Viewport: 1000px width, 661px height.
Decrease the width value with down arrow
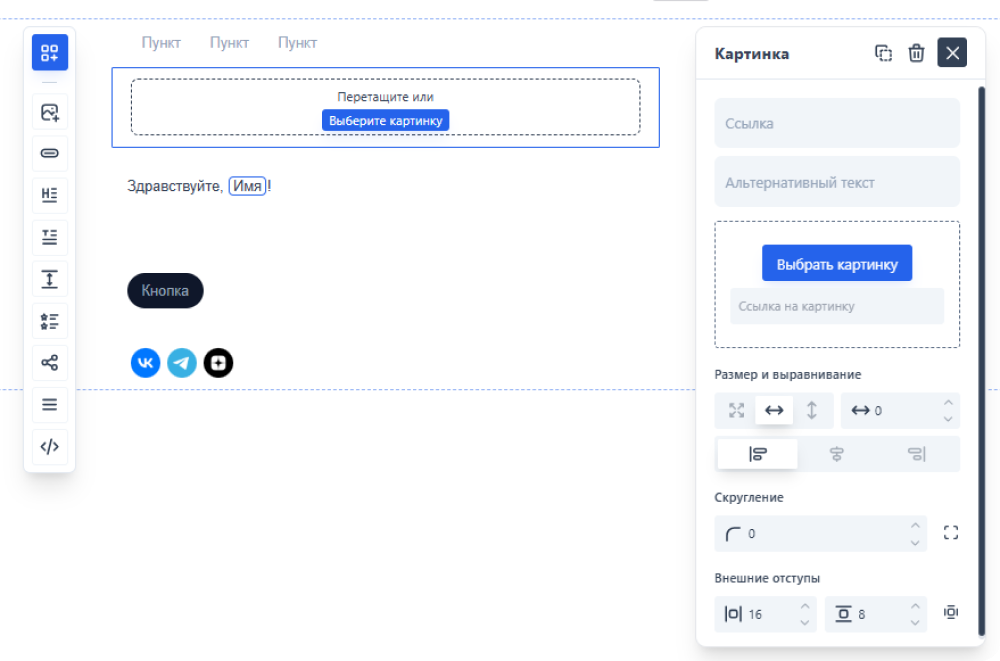coord(948,419)
